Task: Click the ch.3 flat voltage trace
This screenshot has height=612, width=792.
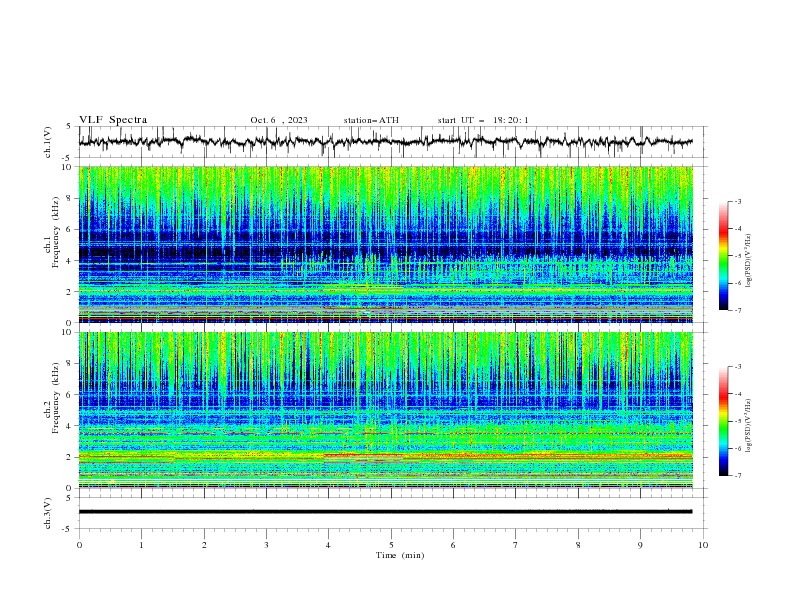Action: [x=386, y=512]
